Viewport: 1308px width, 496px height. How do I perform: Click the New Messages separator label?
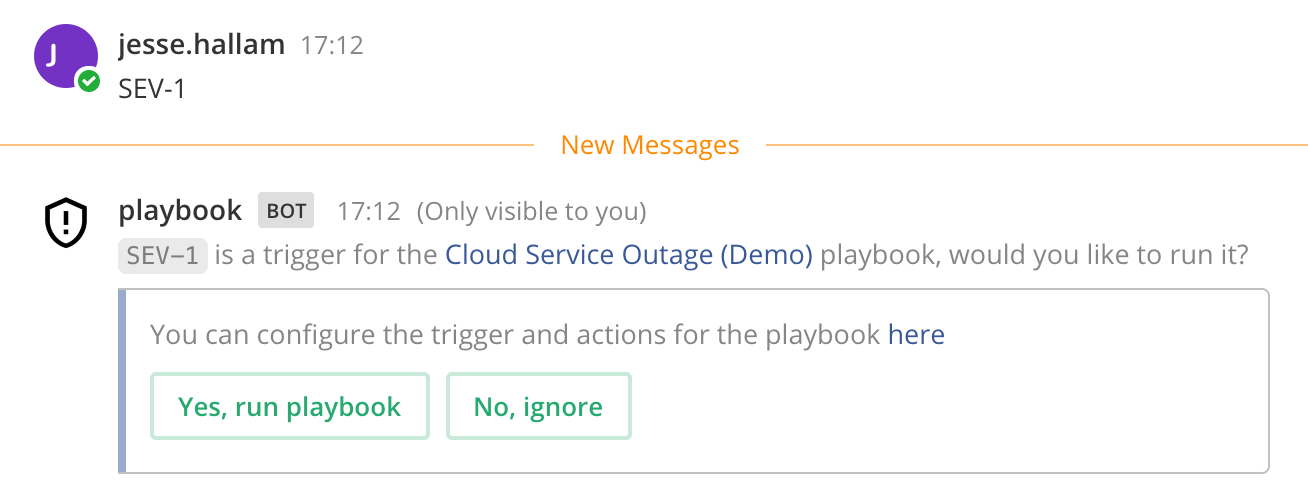pyautogui.click(x=650, y=146)
